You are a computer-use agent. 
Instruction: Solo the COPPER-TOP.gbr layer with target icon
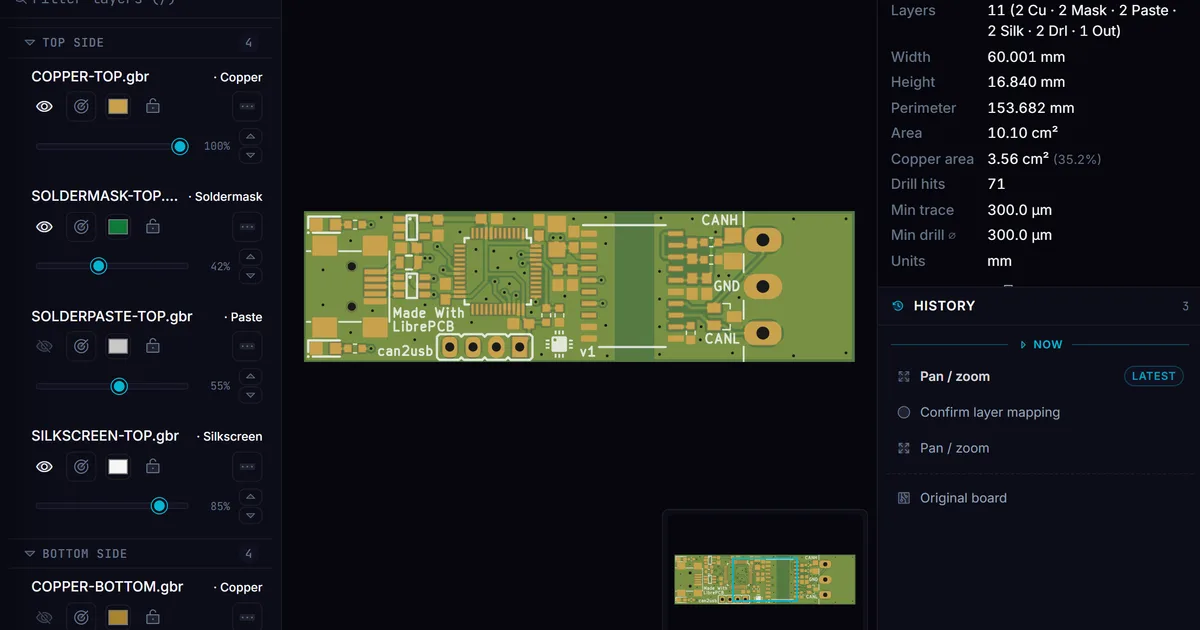coord(82,106)
